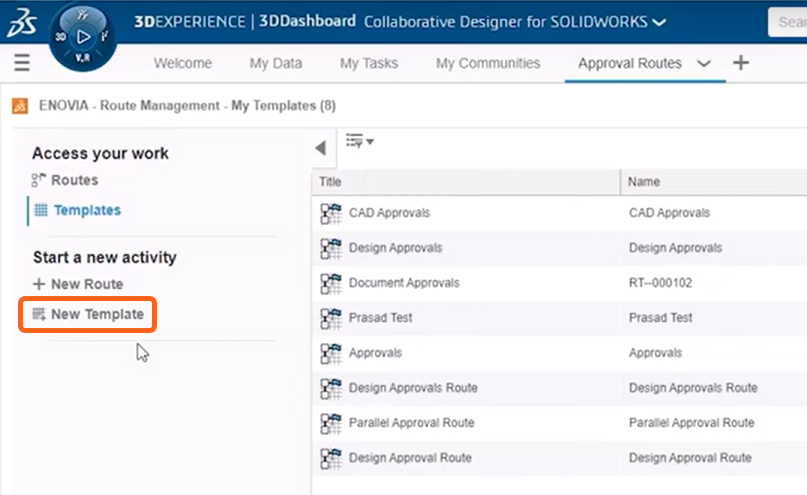Collapse the left side panel
The width and height of the screenshot is (807, 495).
[320, 147]
